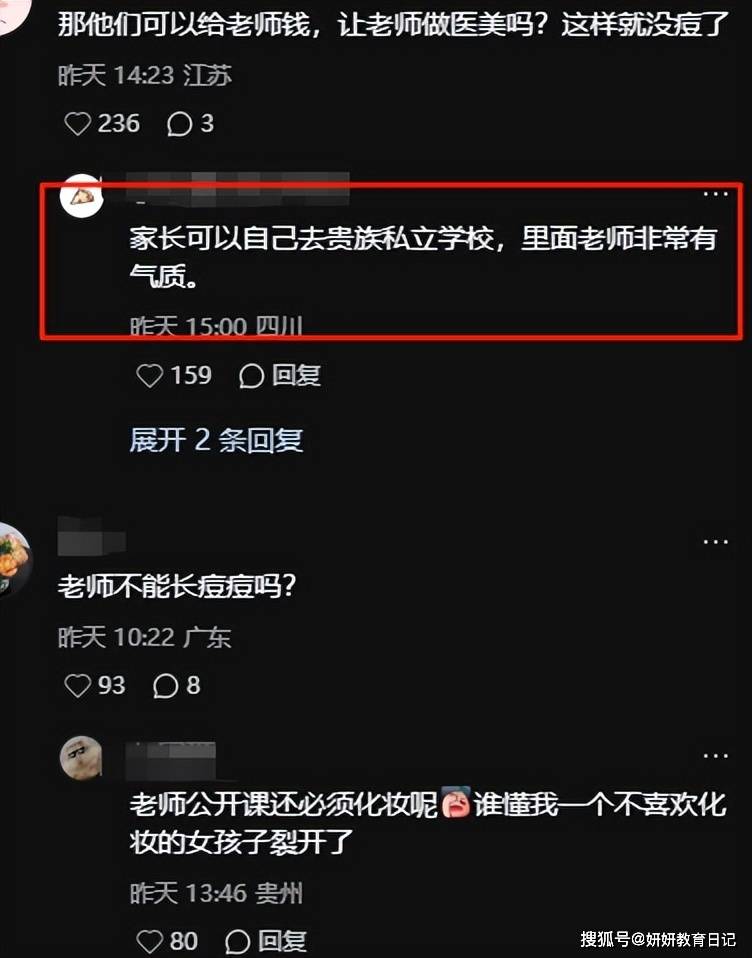Open more options on Guangdong comment
This screenshot has width=752, height=958.
715,542
